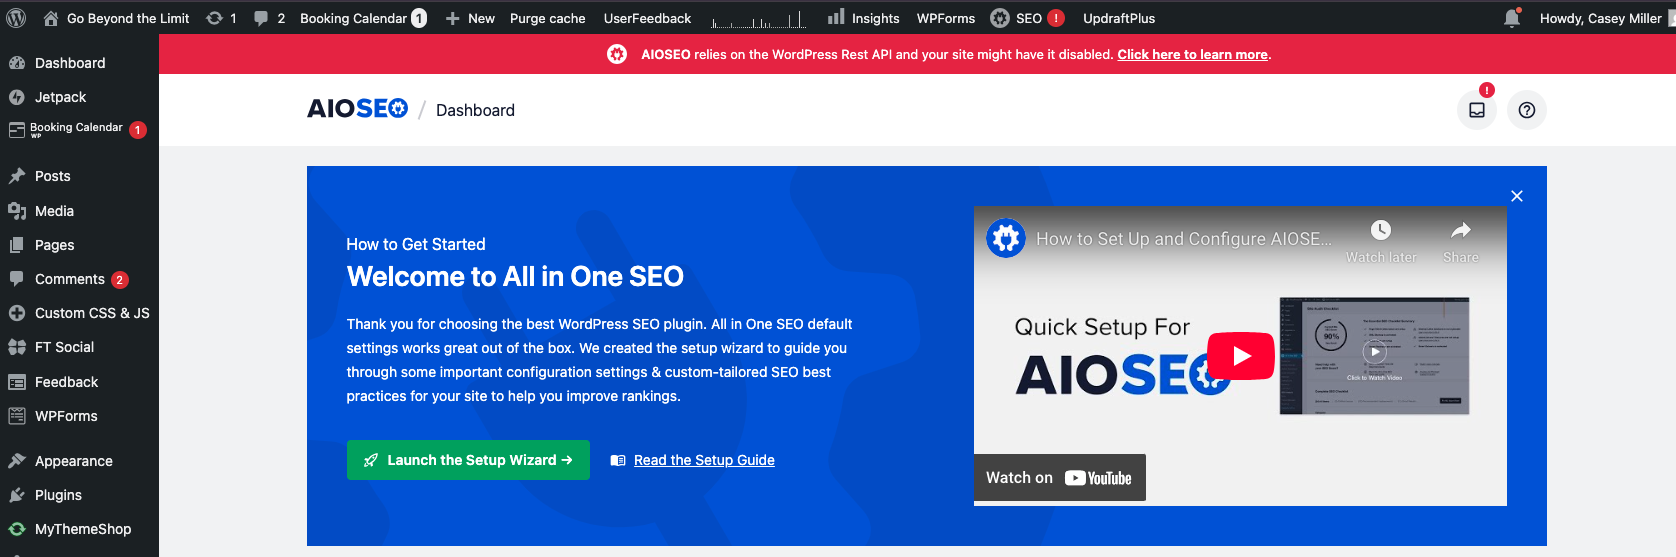Play the AIOSEO setup YouTube video

pos(1240,356)
